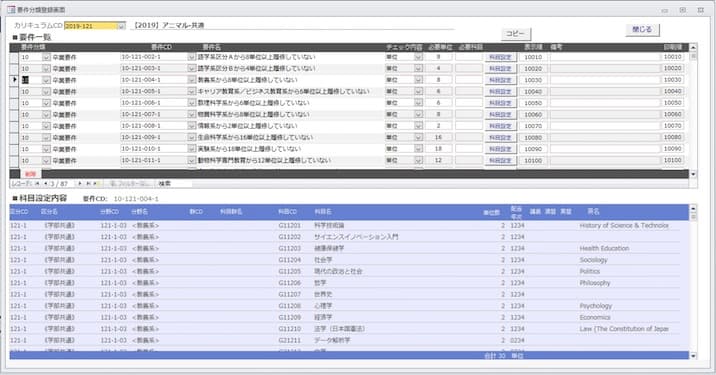Click the print order value 10040
716x375 pixels.
(673, 91)
